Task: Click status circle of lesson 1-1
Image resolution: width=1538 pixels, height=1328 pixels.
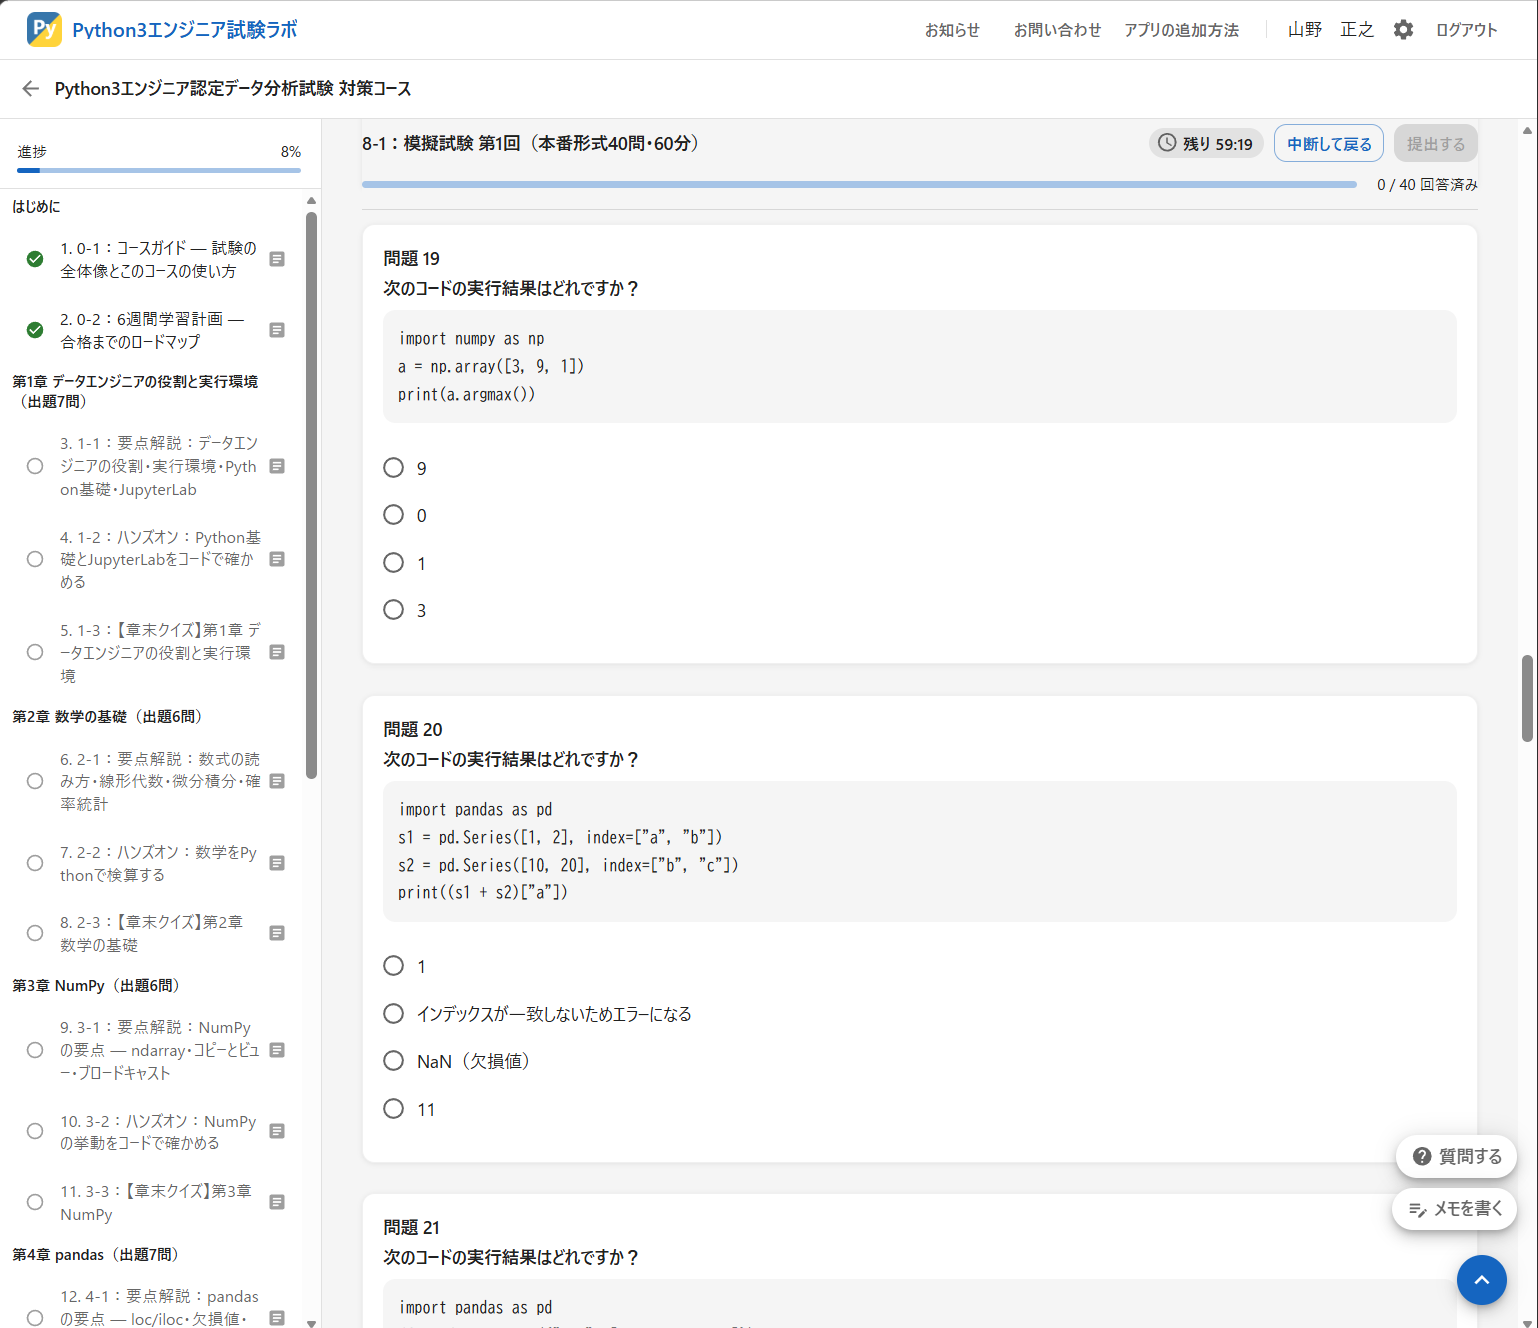Action: tap(35, 466)
